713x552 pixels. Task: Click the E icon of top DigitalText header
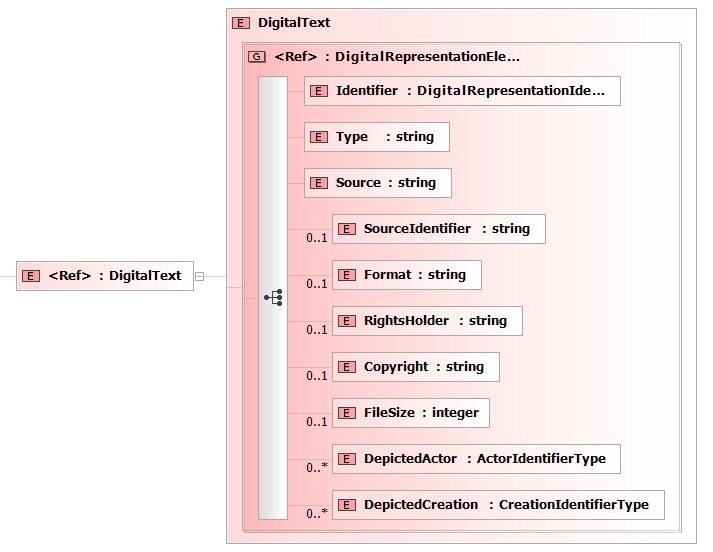240,22
